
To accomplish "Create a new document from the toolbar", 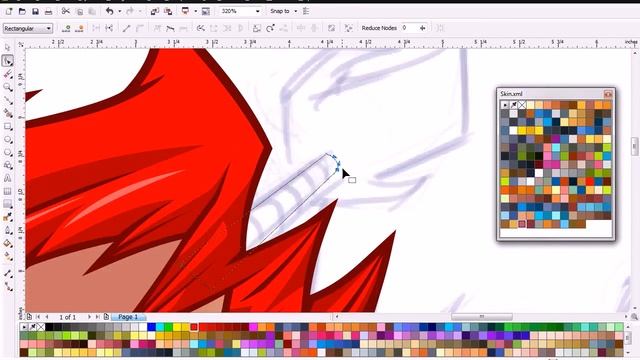I will tap(9, 11).
